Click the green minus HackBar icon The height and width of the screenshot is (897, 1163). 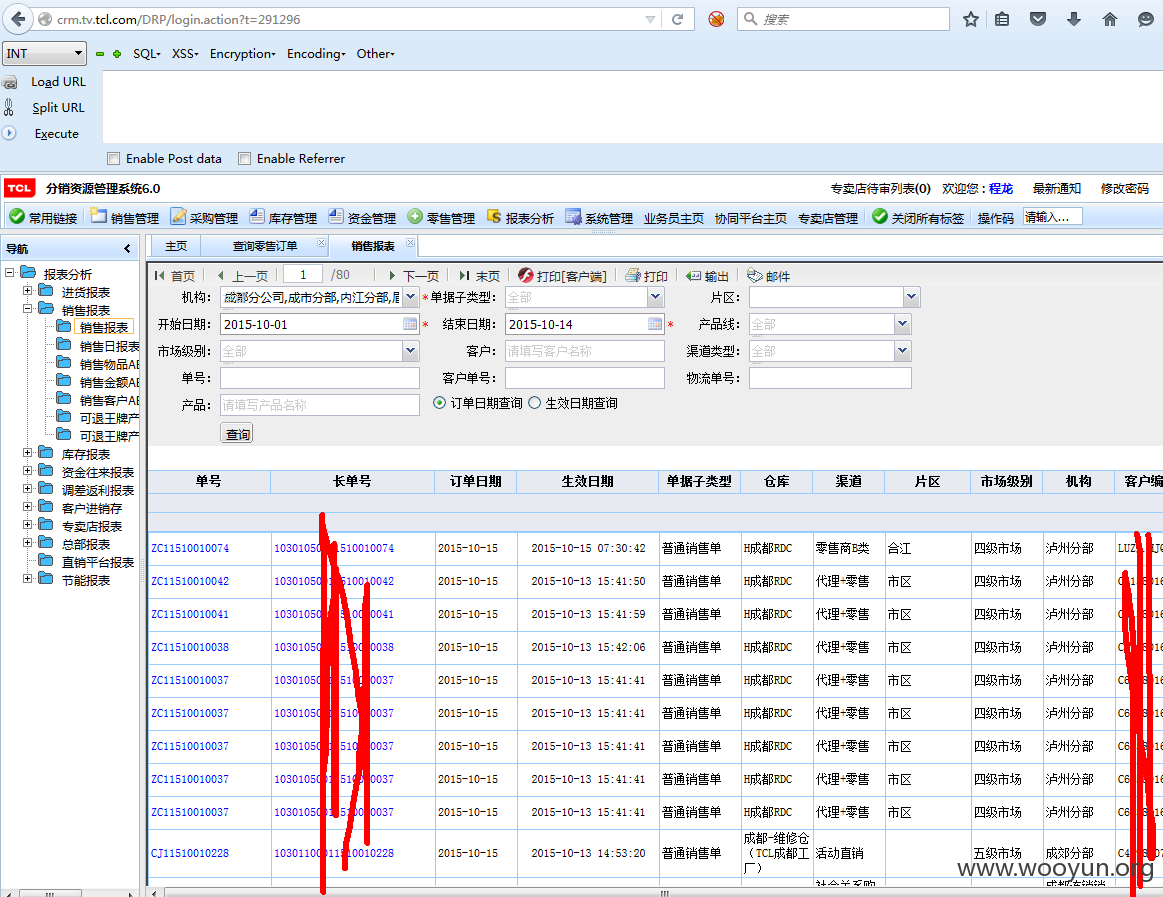[100, 53]
